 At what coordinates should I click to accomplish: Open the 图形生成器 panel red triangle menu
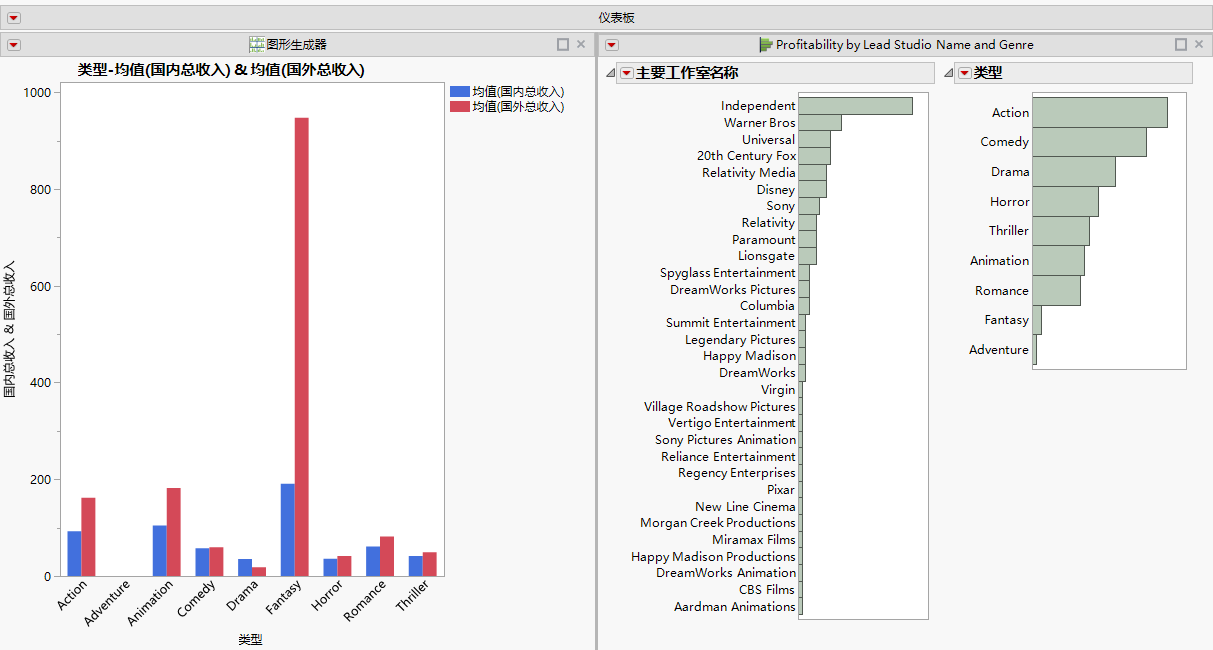(x=14, y=45)
